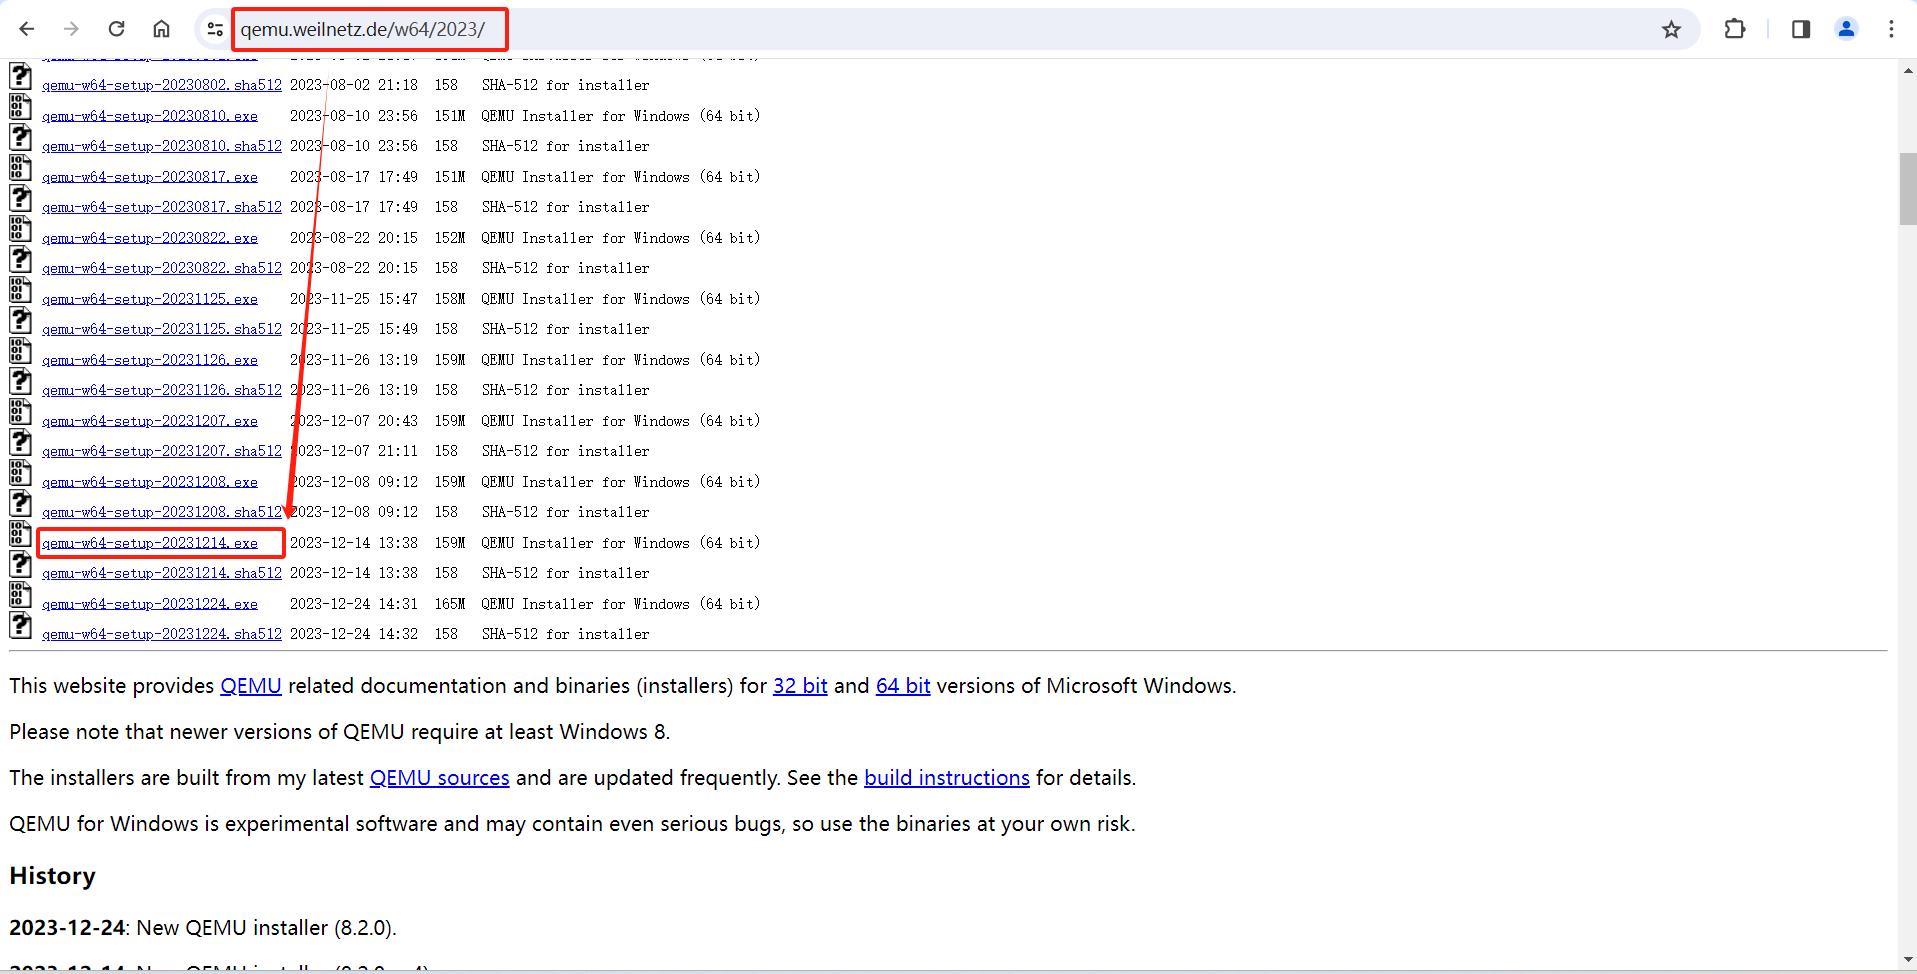The width and height of the screenshot is (1917, 974).
Task: Click the 2023-12-24 history entry date
Action: (67, 928)
